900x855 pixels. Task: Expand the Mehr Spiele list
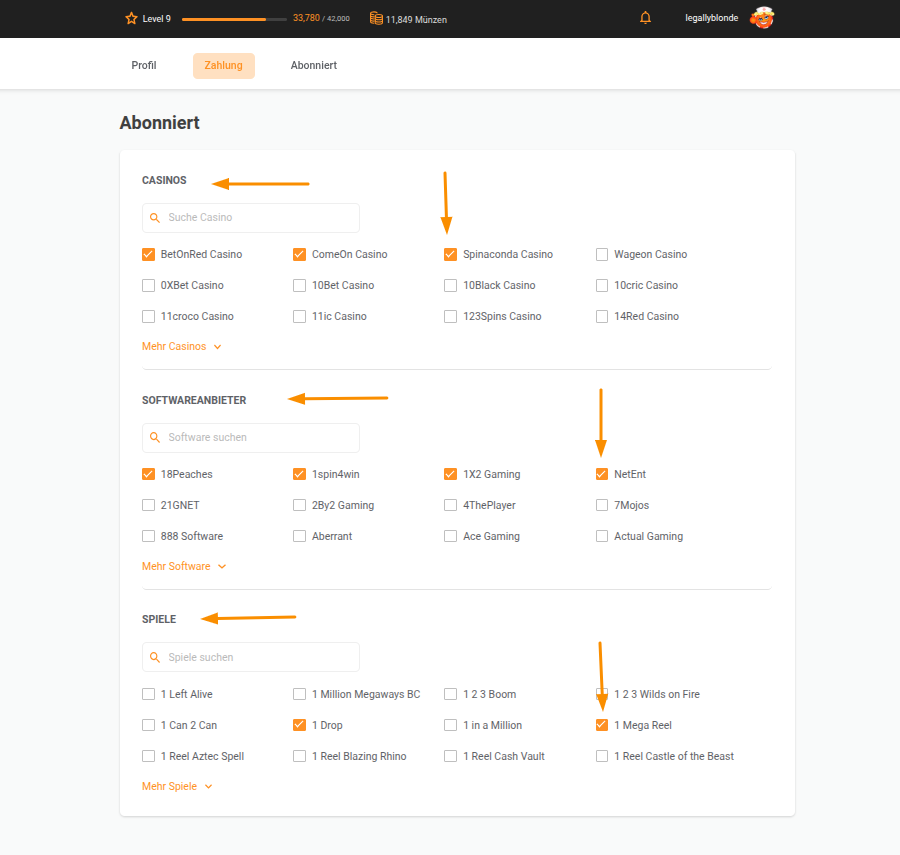(x=177, y=786)
